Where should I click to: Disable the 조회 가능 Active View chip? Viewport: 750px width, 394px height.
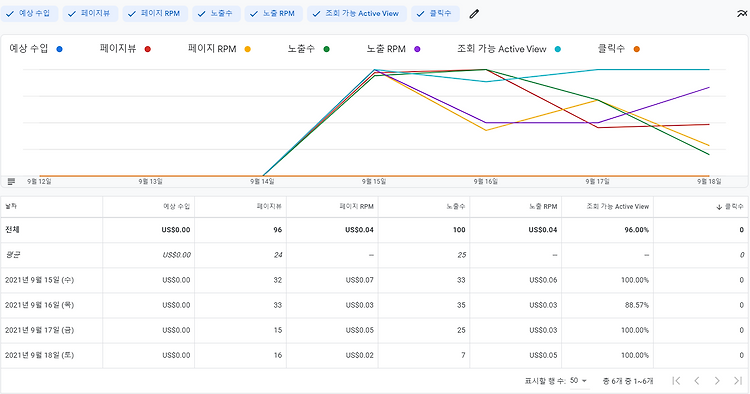pyautogui.click(x=357, y=14)
